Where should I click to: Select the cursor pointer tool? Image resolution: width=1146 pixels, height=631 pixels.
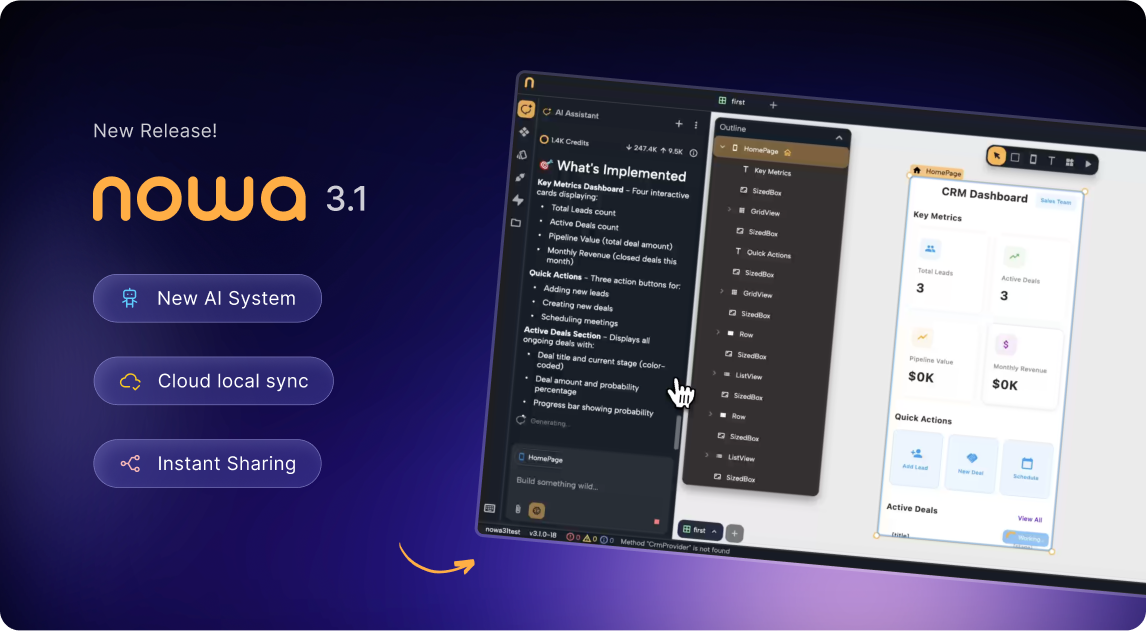pos(997,156)
